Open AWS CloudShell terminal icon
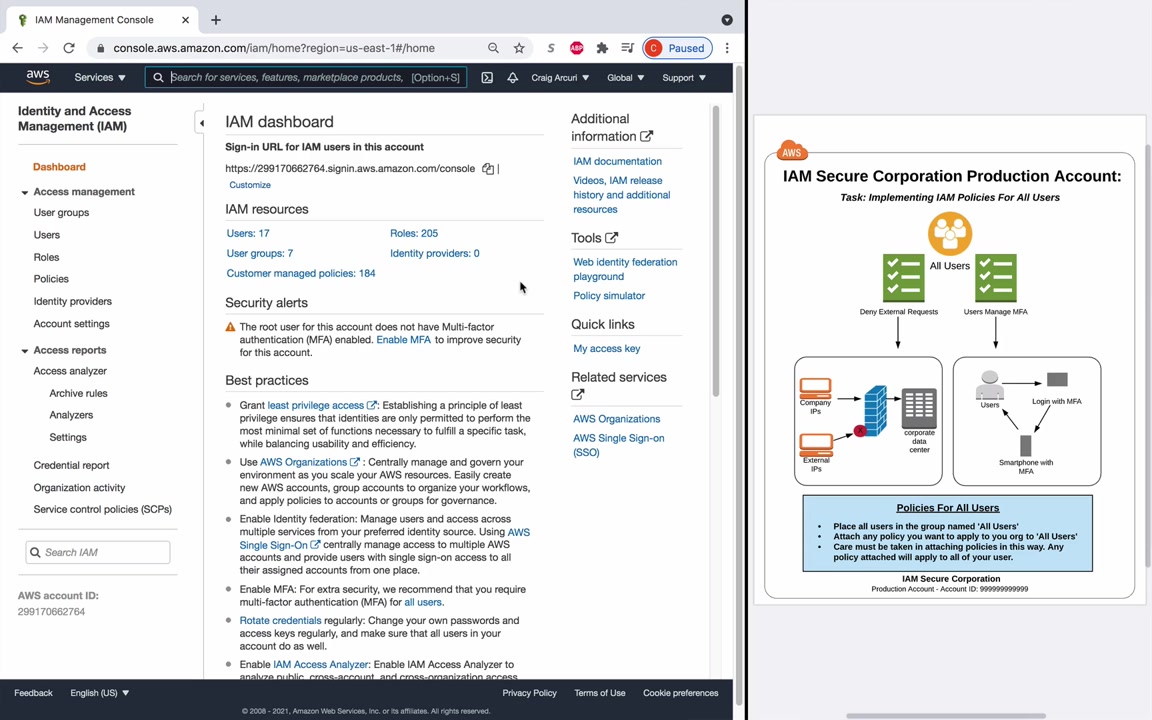This screenshot has width=1152, height=720. point(487,77)
